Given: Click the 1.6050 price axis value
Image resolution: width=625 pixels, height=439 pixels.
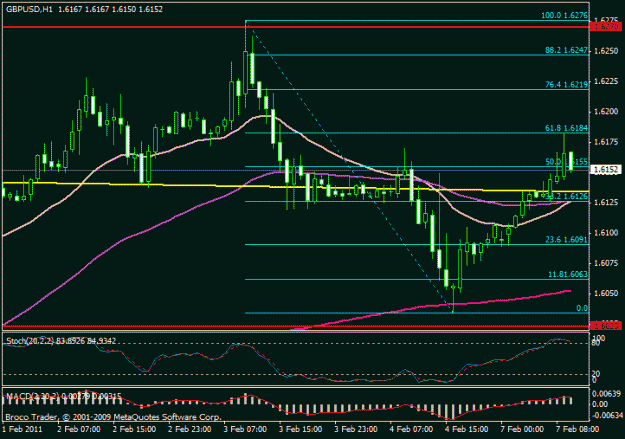Looking at the screenshot, I should pyautogui.click(x=605, y=293).
